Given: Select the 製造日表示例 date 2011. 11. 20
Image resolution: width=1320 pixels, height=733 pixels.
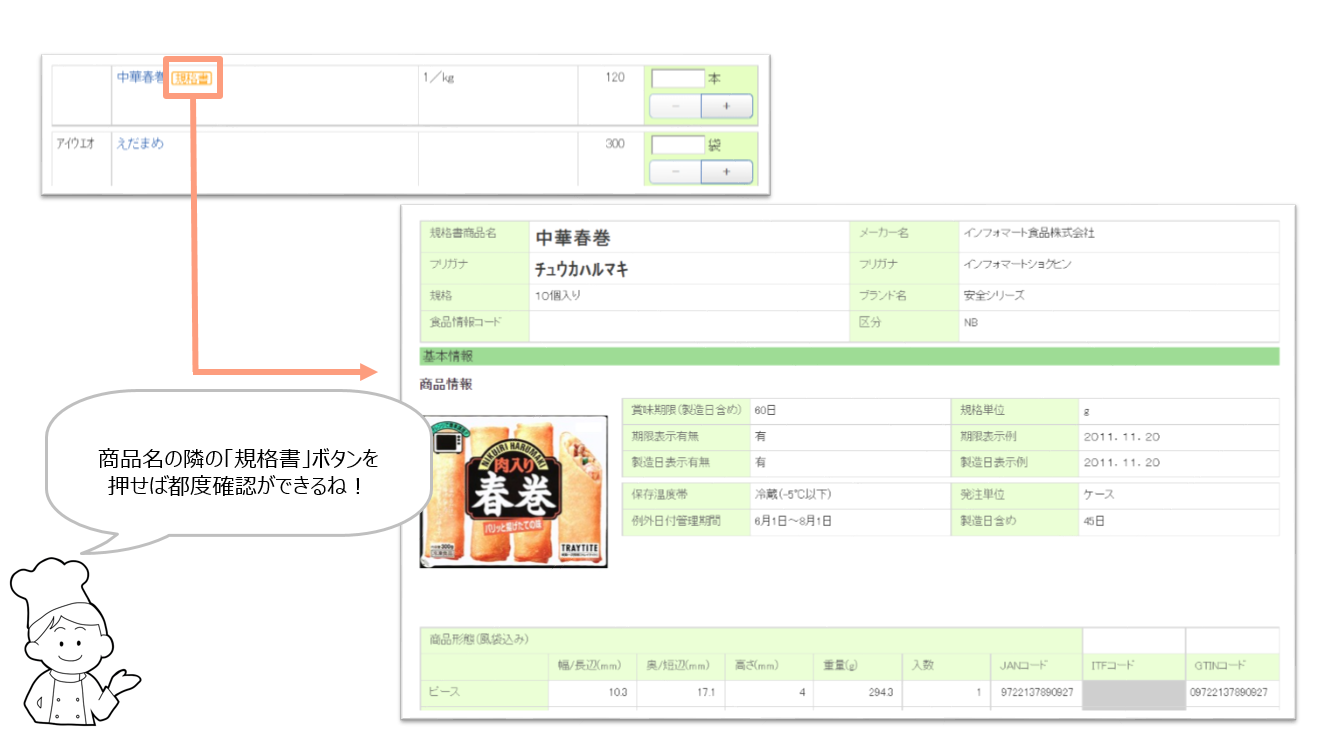Looking at the screenshot, I should pyautogui.click(x=1122, y=463).
